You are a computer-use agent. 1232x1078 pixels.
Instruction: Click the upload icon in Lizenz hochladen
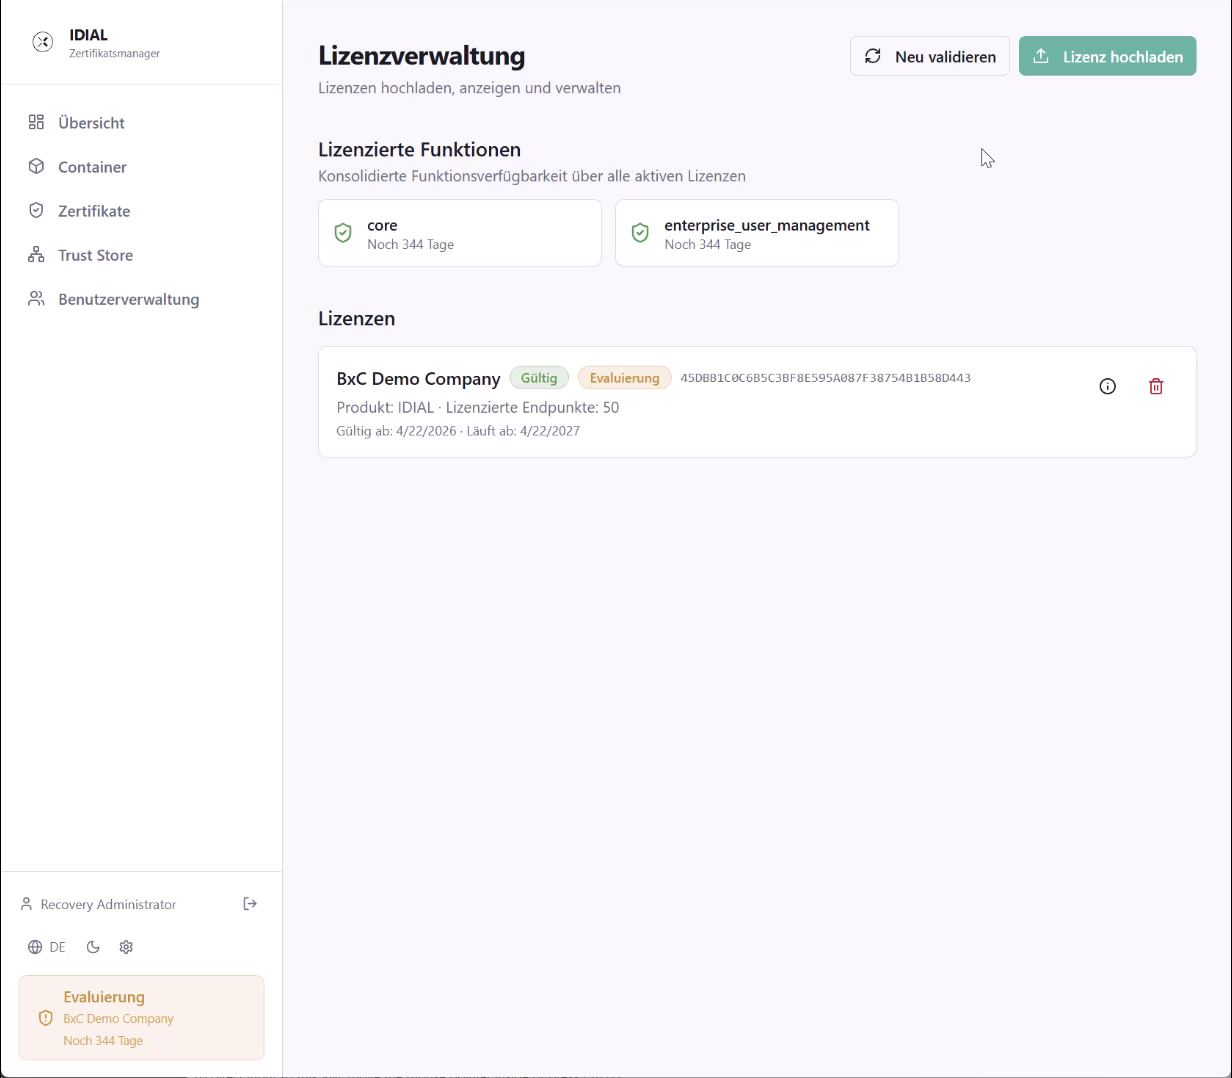pyautogui.click(x=1041, y=56)
